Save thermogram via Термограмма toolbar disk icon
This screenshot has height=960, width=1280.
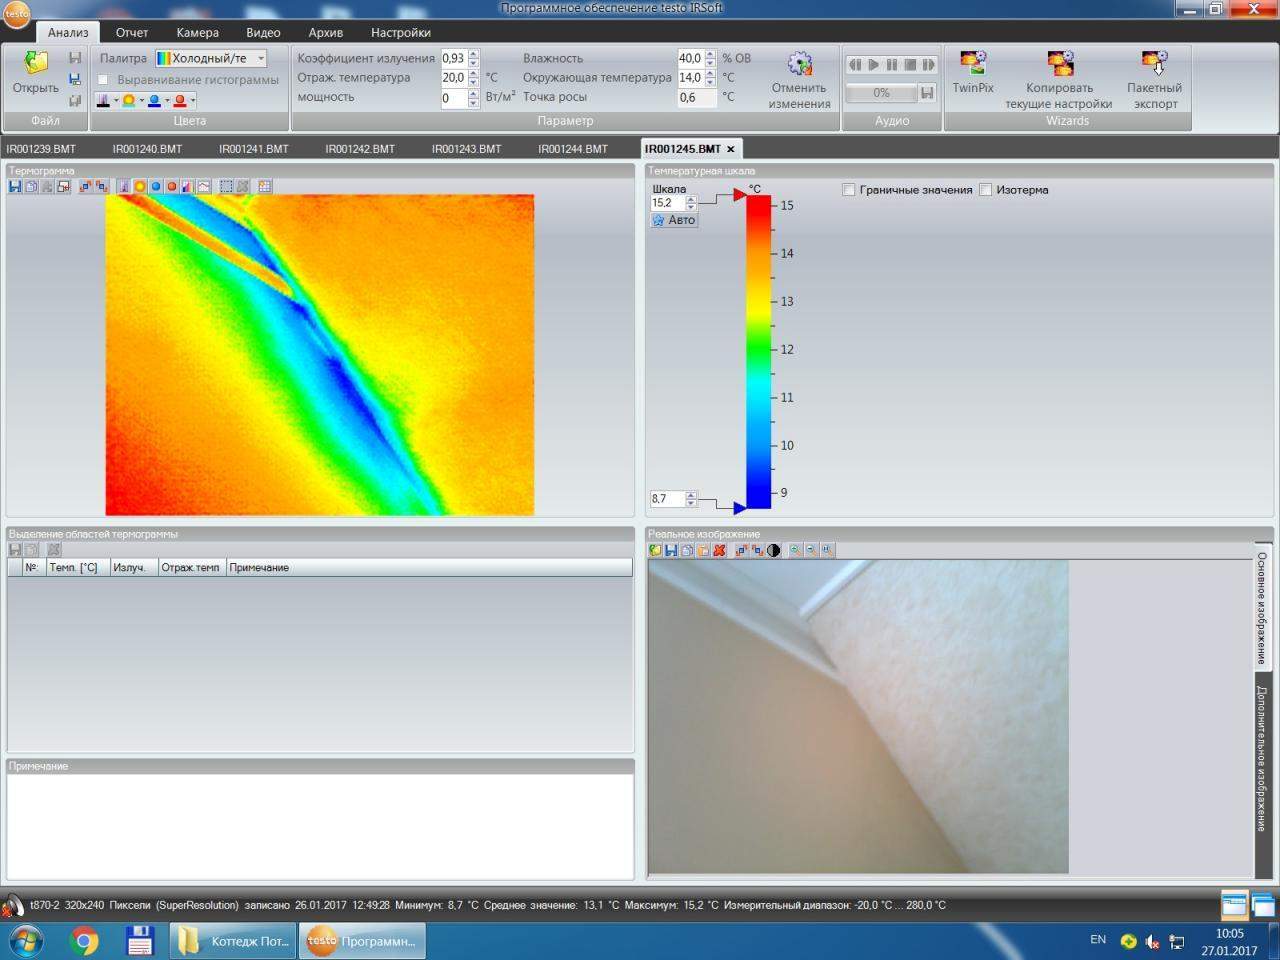pyautogui.click(x=15, y=186)
